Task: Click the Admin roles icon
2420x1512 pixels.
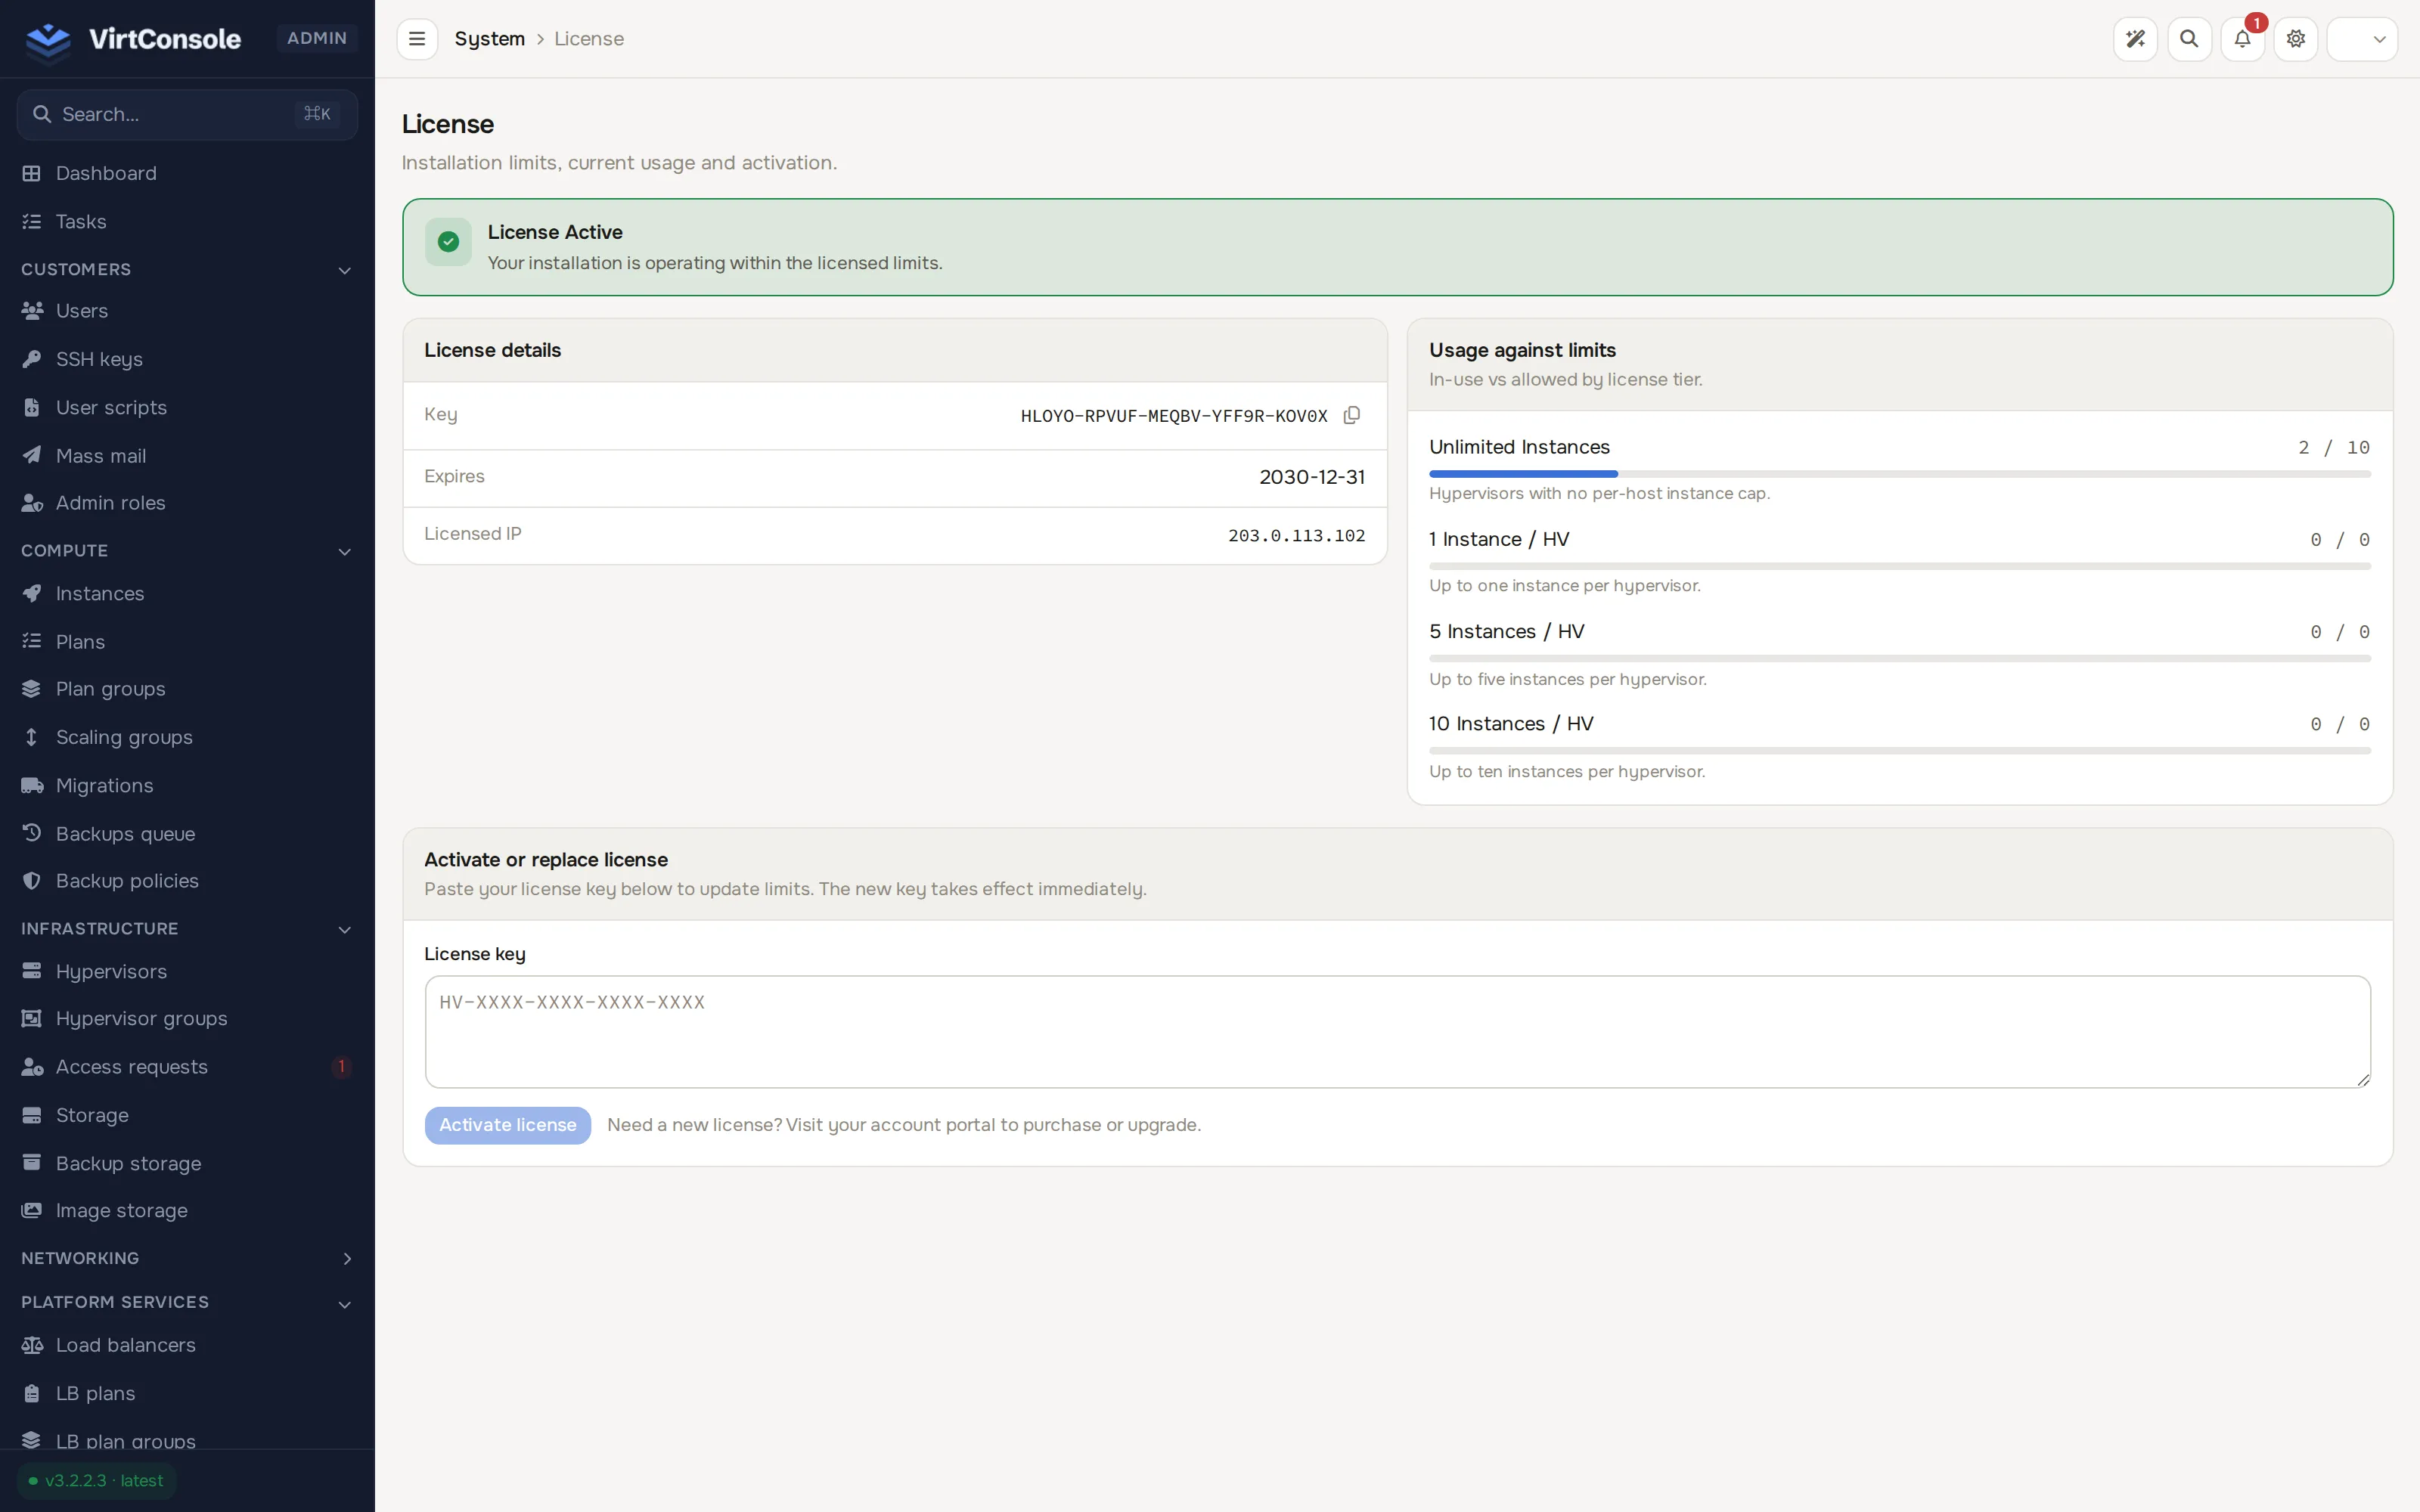Action: [x=32, y=503]
